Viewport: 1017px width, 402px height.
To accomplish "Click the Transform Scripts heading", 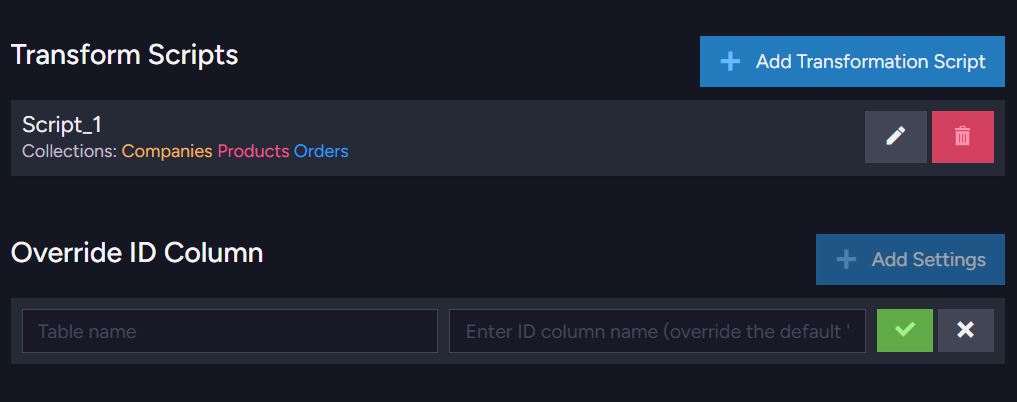I will (x=125, y=55).
